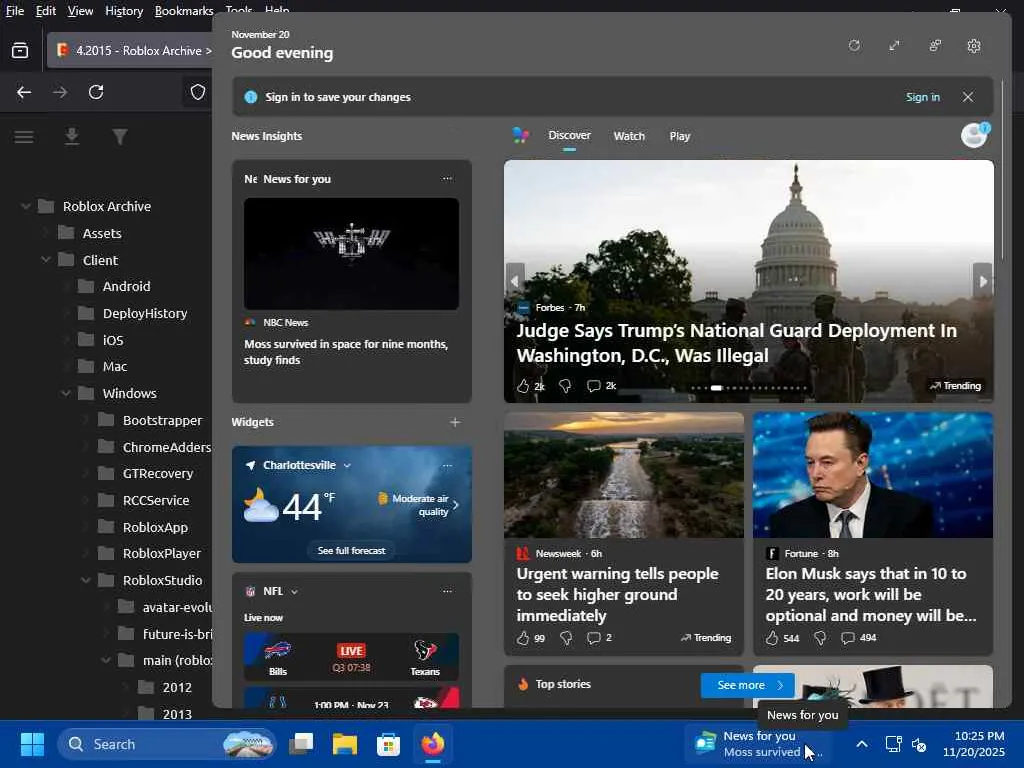
Task: Click the archive filter funnel icon
Action: point(120,136)
